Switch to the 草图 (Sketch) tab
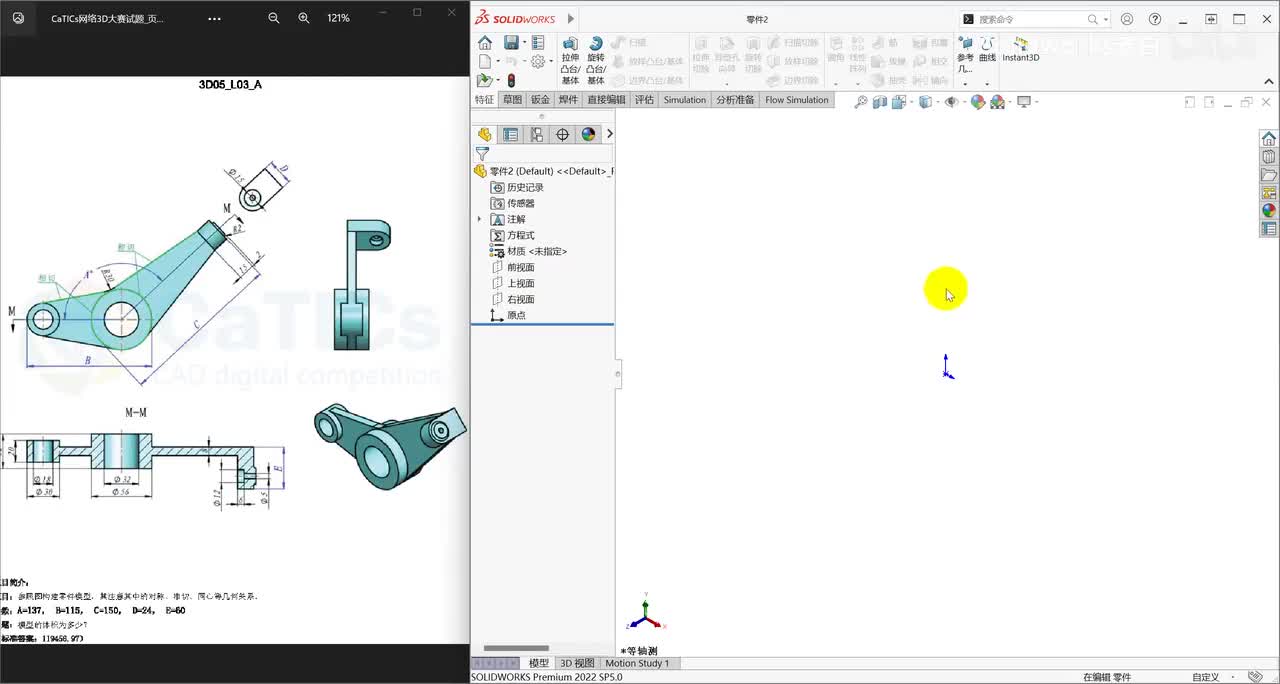 point(512,100)
